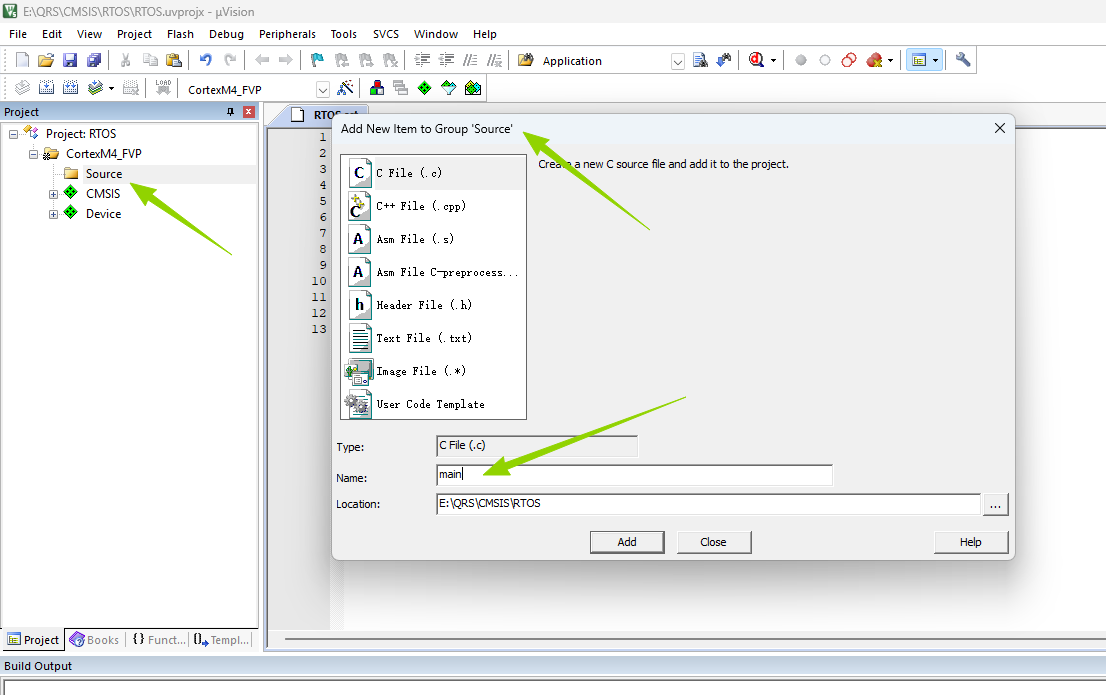Image resolution: width=1106 pixels, height=695 pixels.
Task: Open the SVCS menu
Action: [386, 34]
